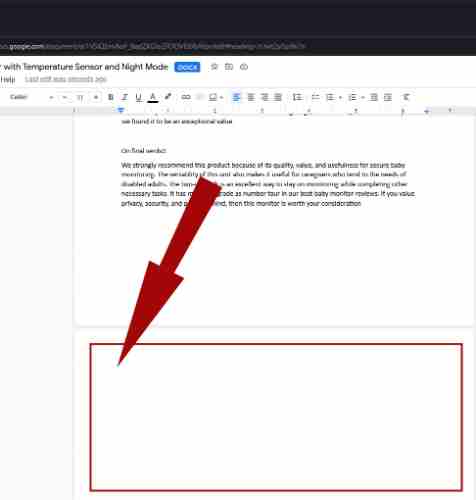Expand the bulleted list dropdown arrow
Viewport: 476px width, 500px height.
[340, 97]
